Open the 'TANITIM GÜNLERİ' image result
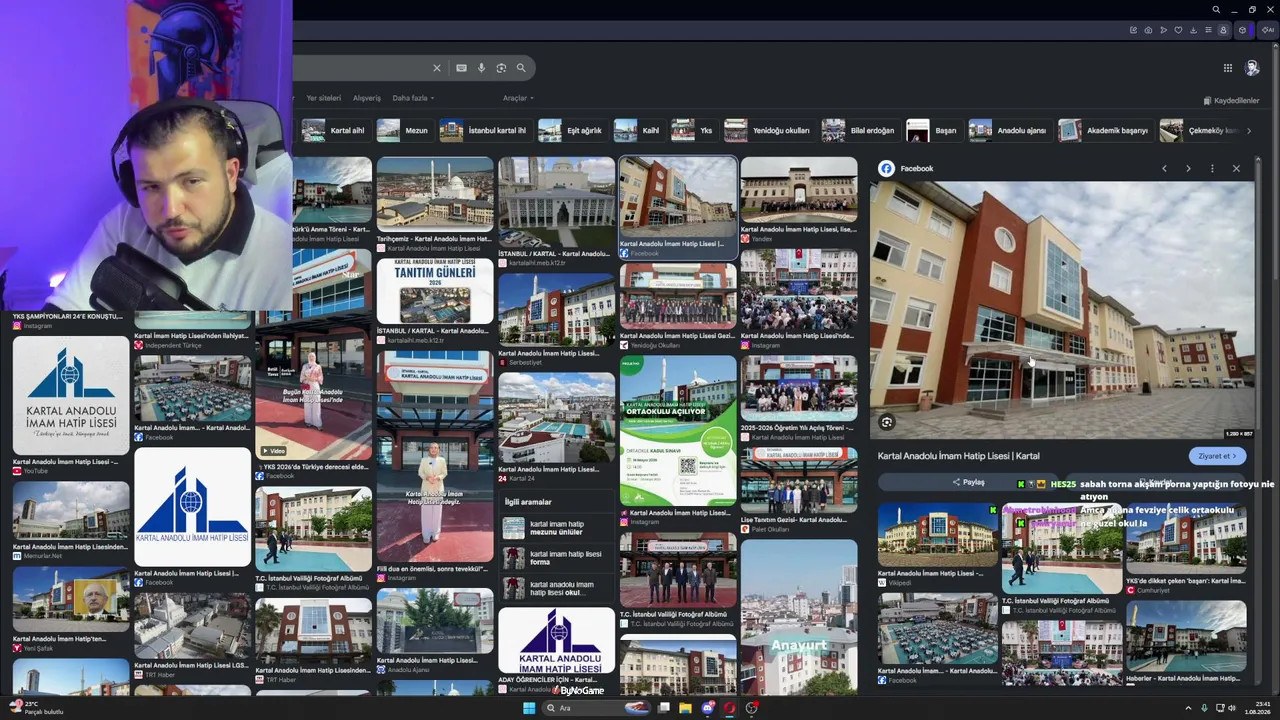This screenshot has height=720, width=1280. coord(435,291)
